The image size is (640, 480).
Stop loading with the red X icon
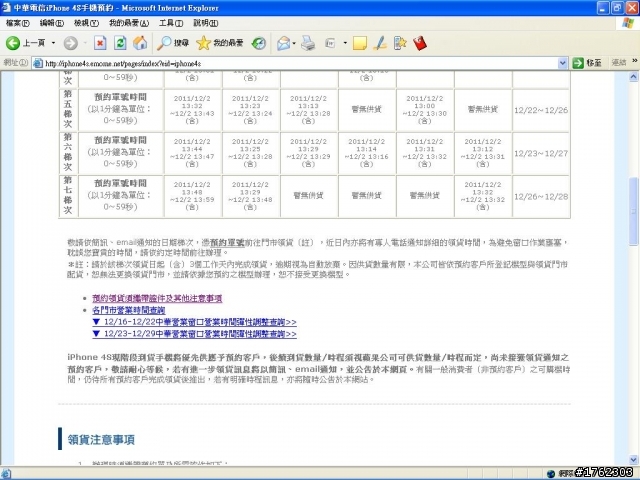[100, 43]
